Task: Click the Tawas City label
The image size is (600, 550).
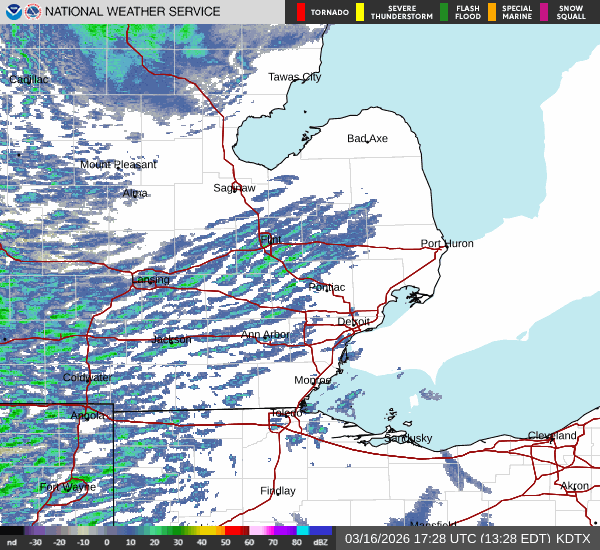Action: tap(294, 77)
